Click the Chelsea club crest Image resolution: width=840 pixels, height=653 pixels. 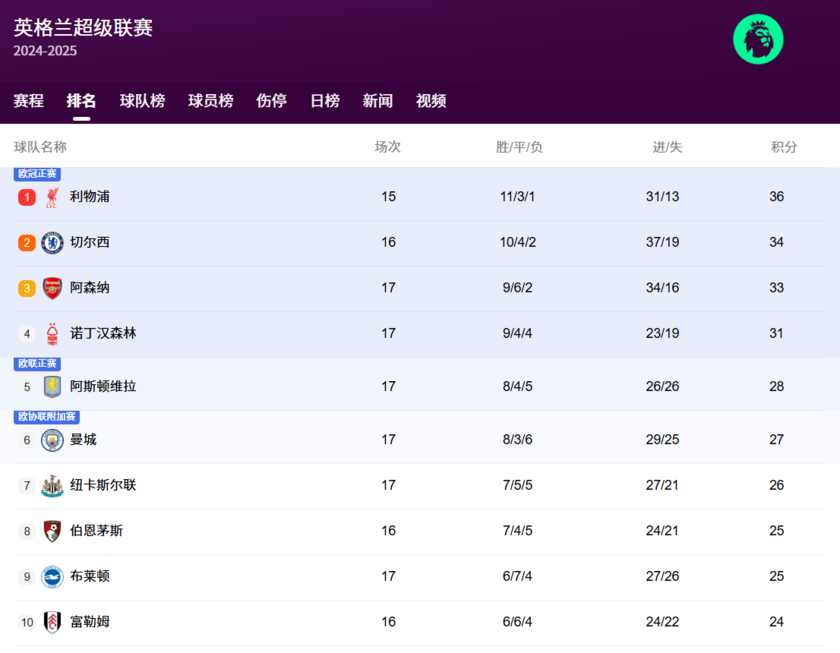point(50,242)
